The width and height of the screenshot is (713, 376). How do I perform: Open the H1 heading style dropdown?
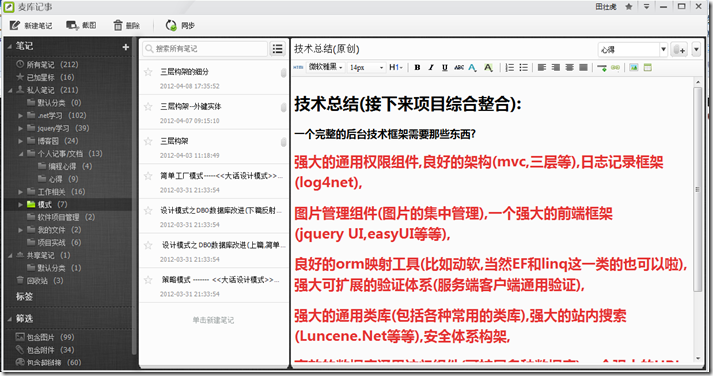click(x=396, y=67)
